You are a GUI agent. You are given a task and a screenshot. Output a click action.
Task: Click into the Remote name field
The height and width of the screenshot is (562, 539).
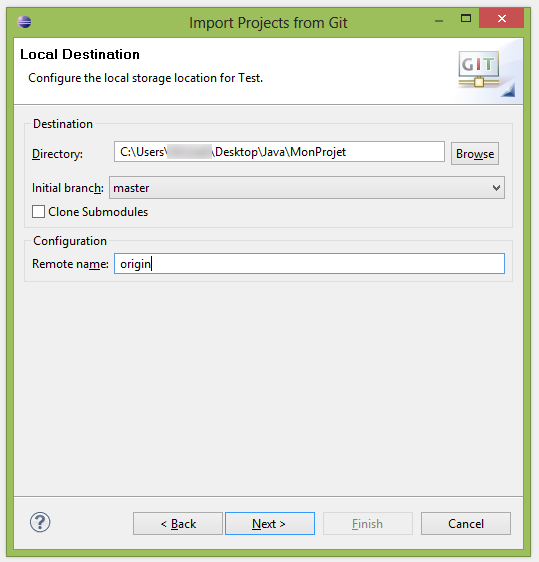pyautogui.click(x=309, y=264)
